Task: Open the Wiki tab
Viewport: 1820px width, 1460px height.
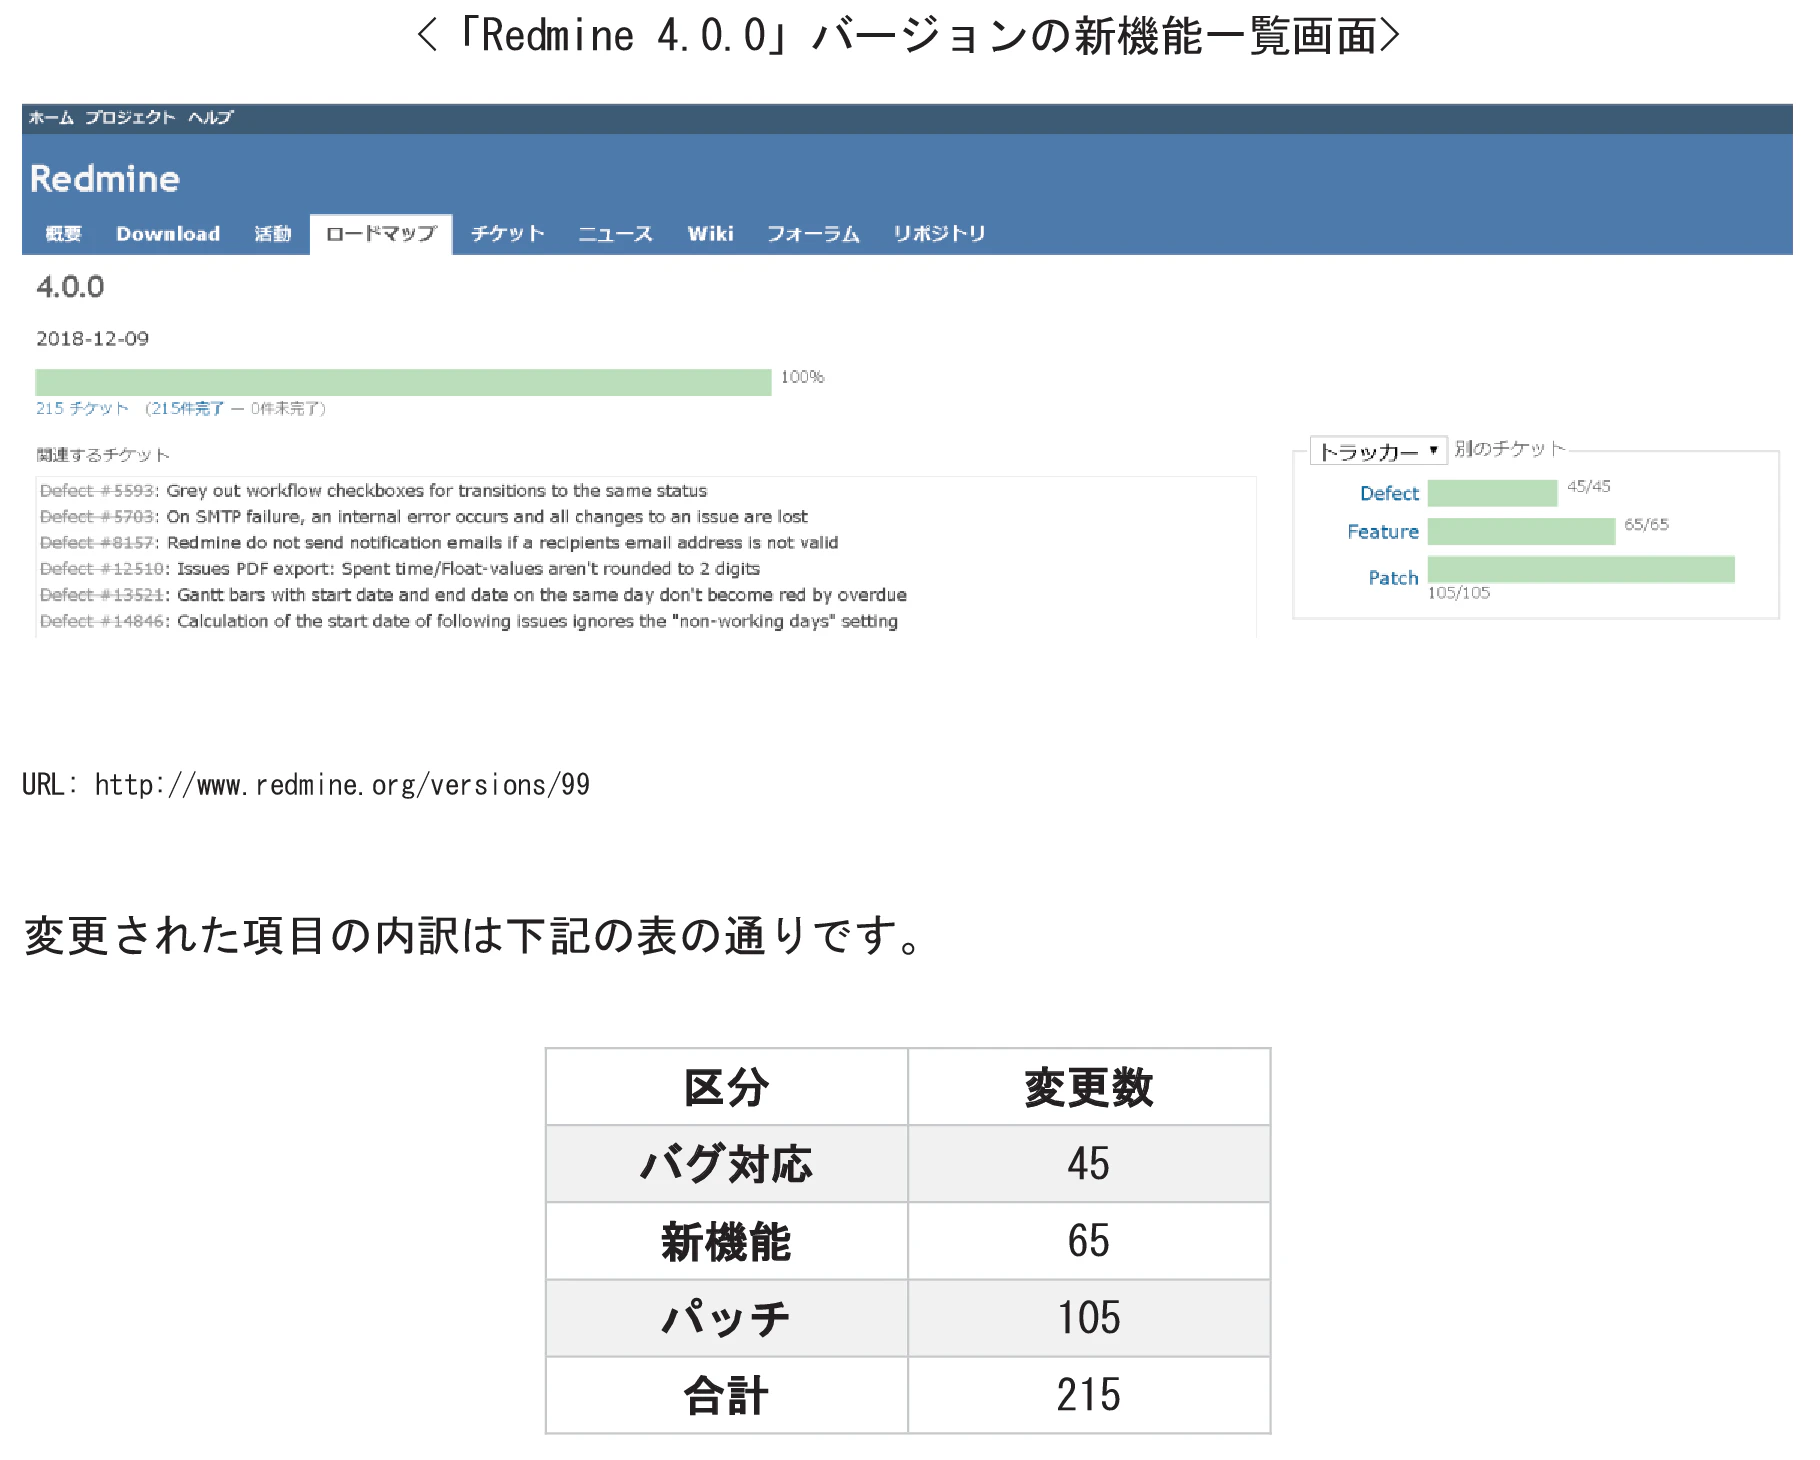Action: (x=711, y=234)
